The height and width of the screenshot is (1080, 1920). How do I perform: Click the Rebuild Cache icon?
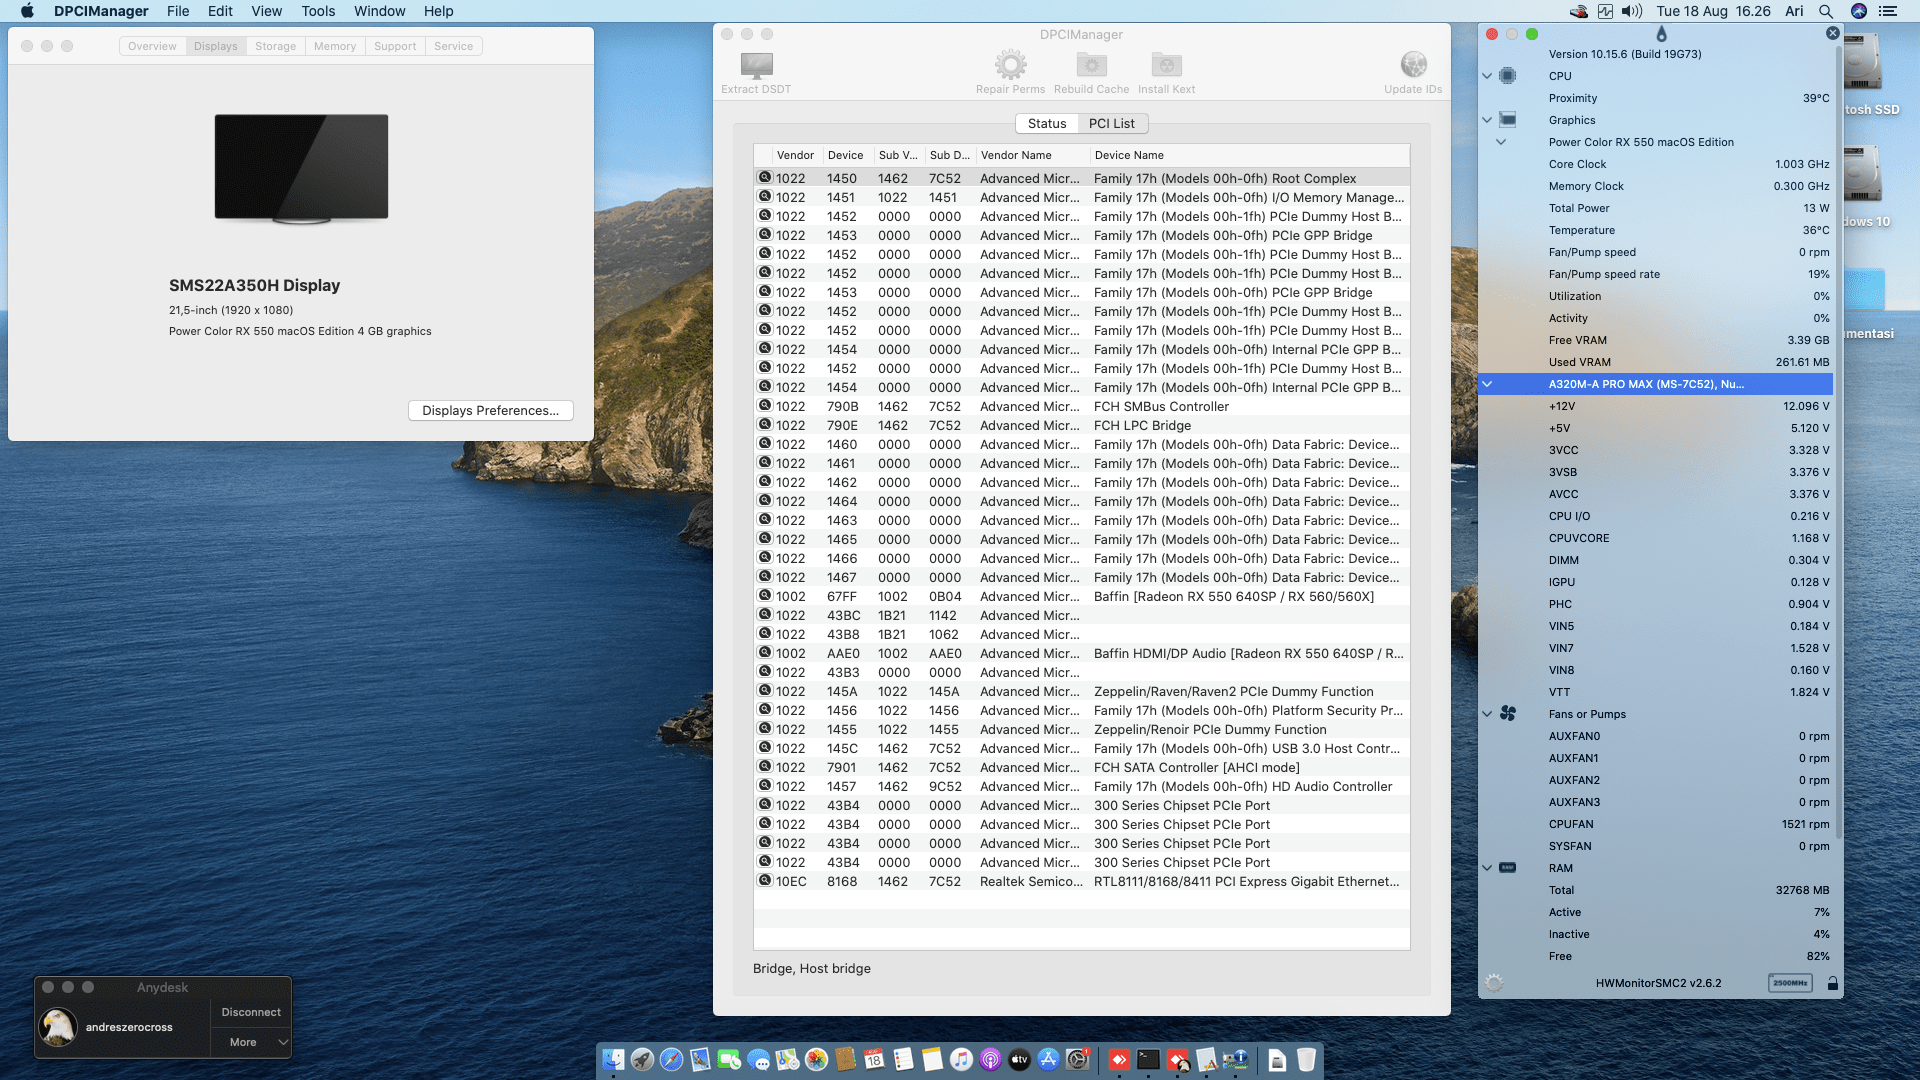(1091, 66)
